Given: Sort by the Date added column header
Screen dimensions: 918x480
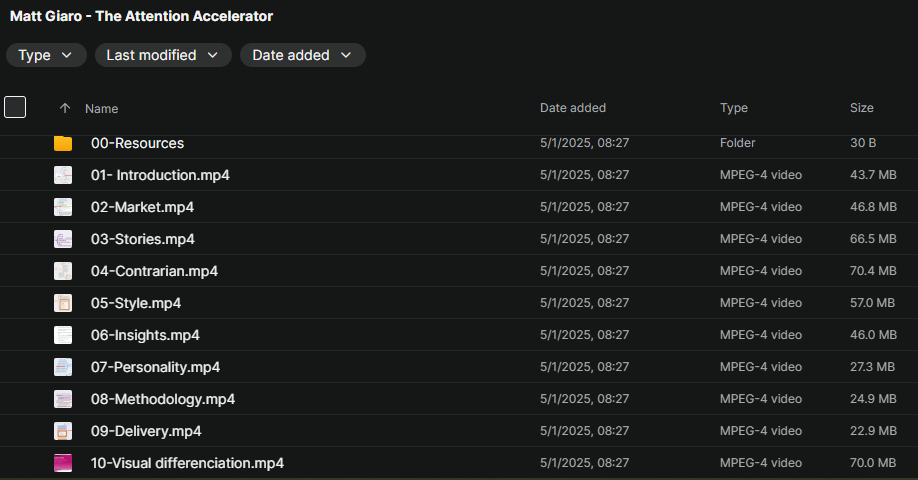Looking at the screenshot, I should tap(573, 108).
